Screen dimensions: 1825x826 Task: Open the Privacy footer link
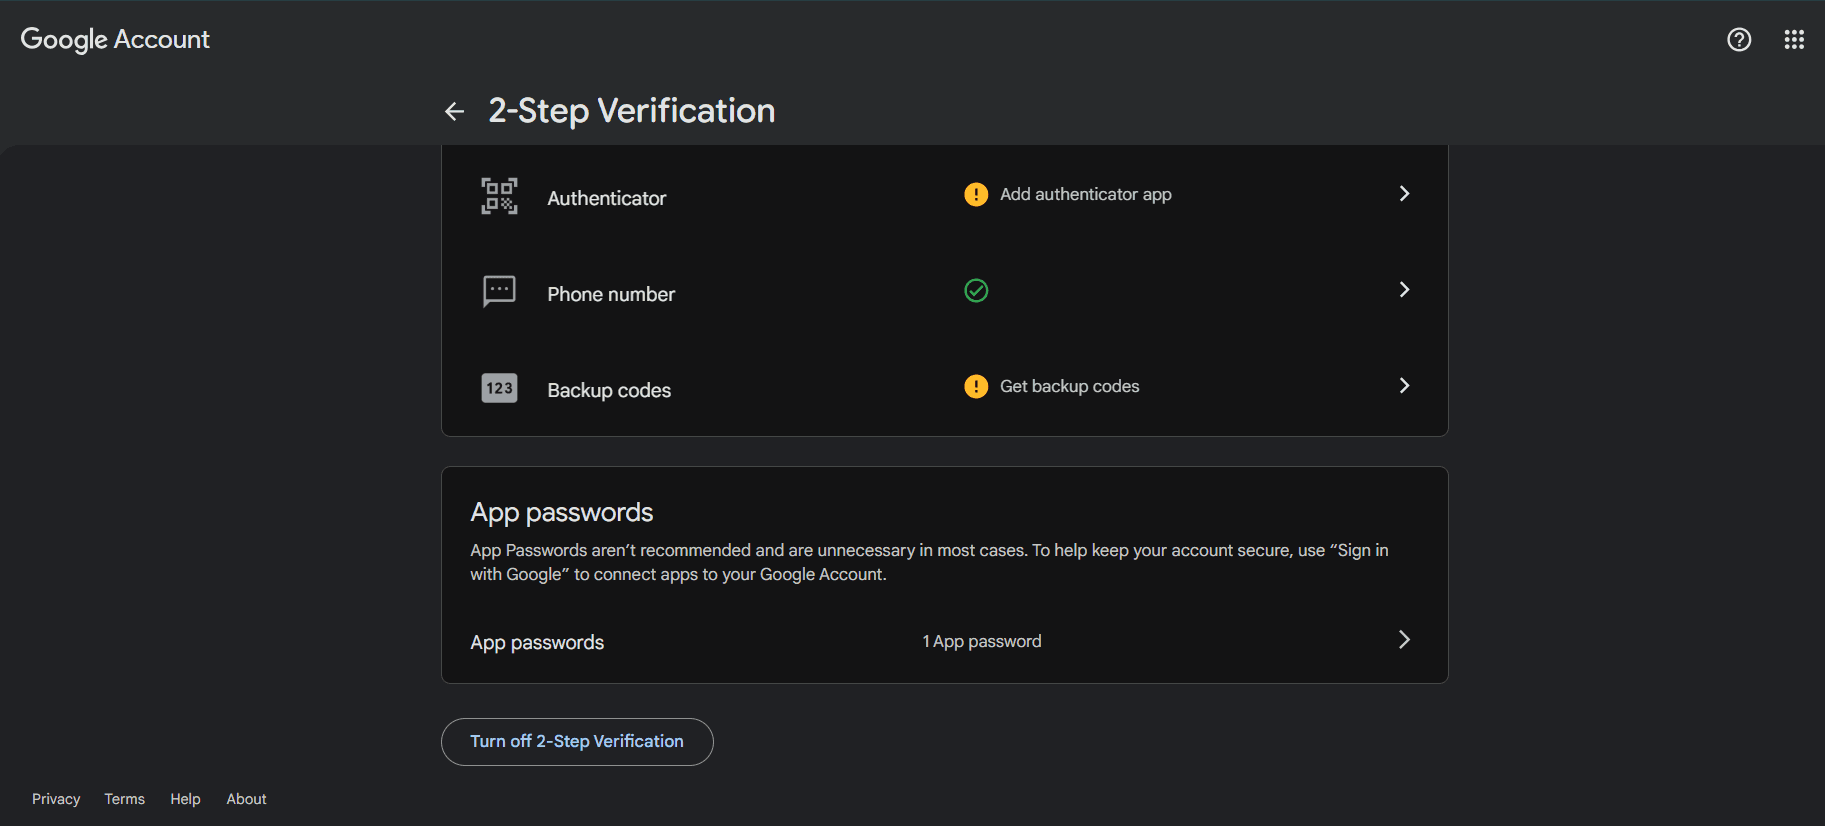click(56, 799)
